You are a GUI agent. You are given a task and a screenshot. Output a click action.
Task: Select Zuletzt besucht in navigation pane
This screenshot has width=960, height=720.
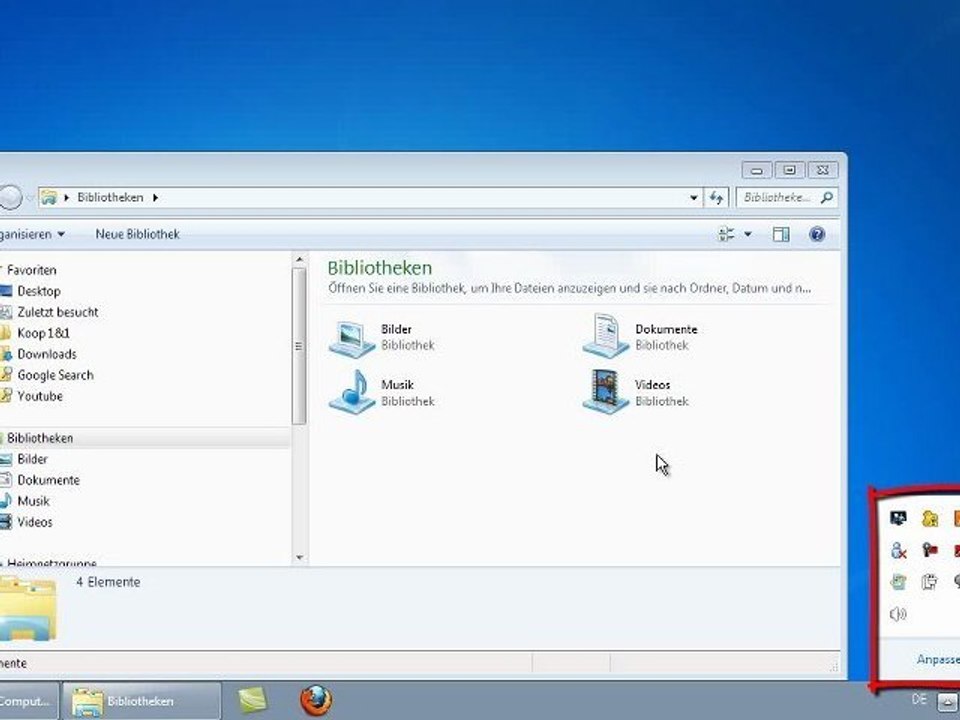point(58,312)
